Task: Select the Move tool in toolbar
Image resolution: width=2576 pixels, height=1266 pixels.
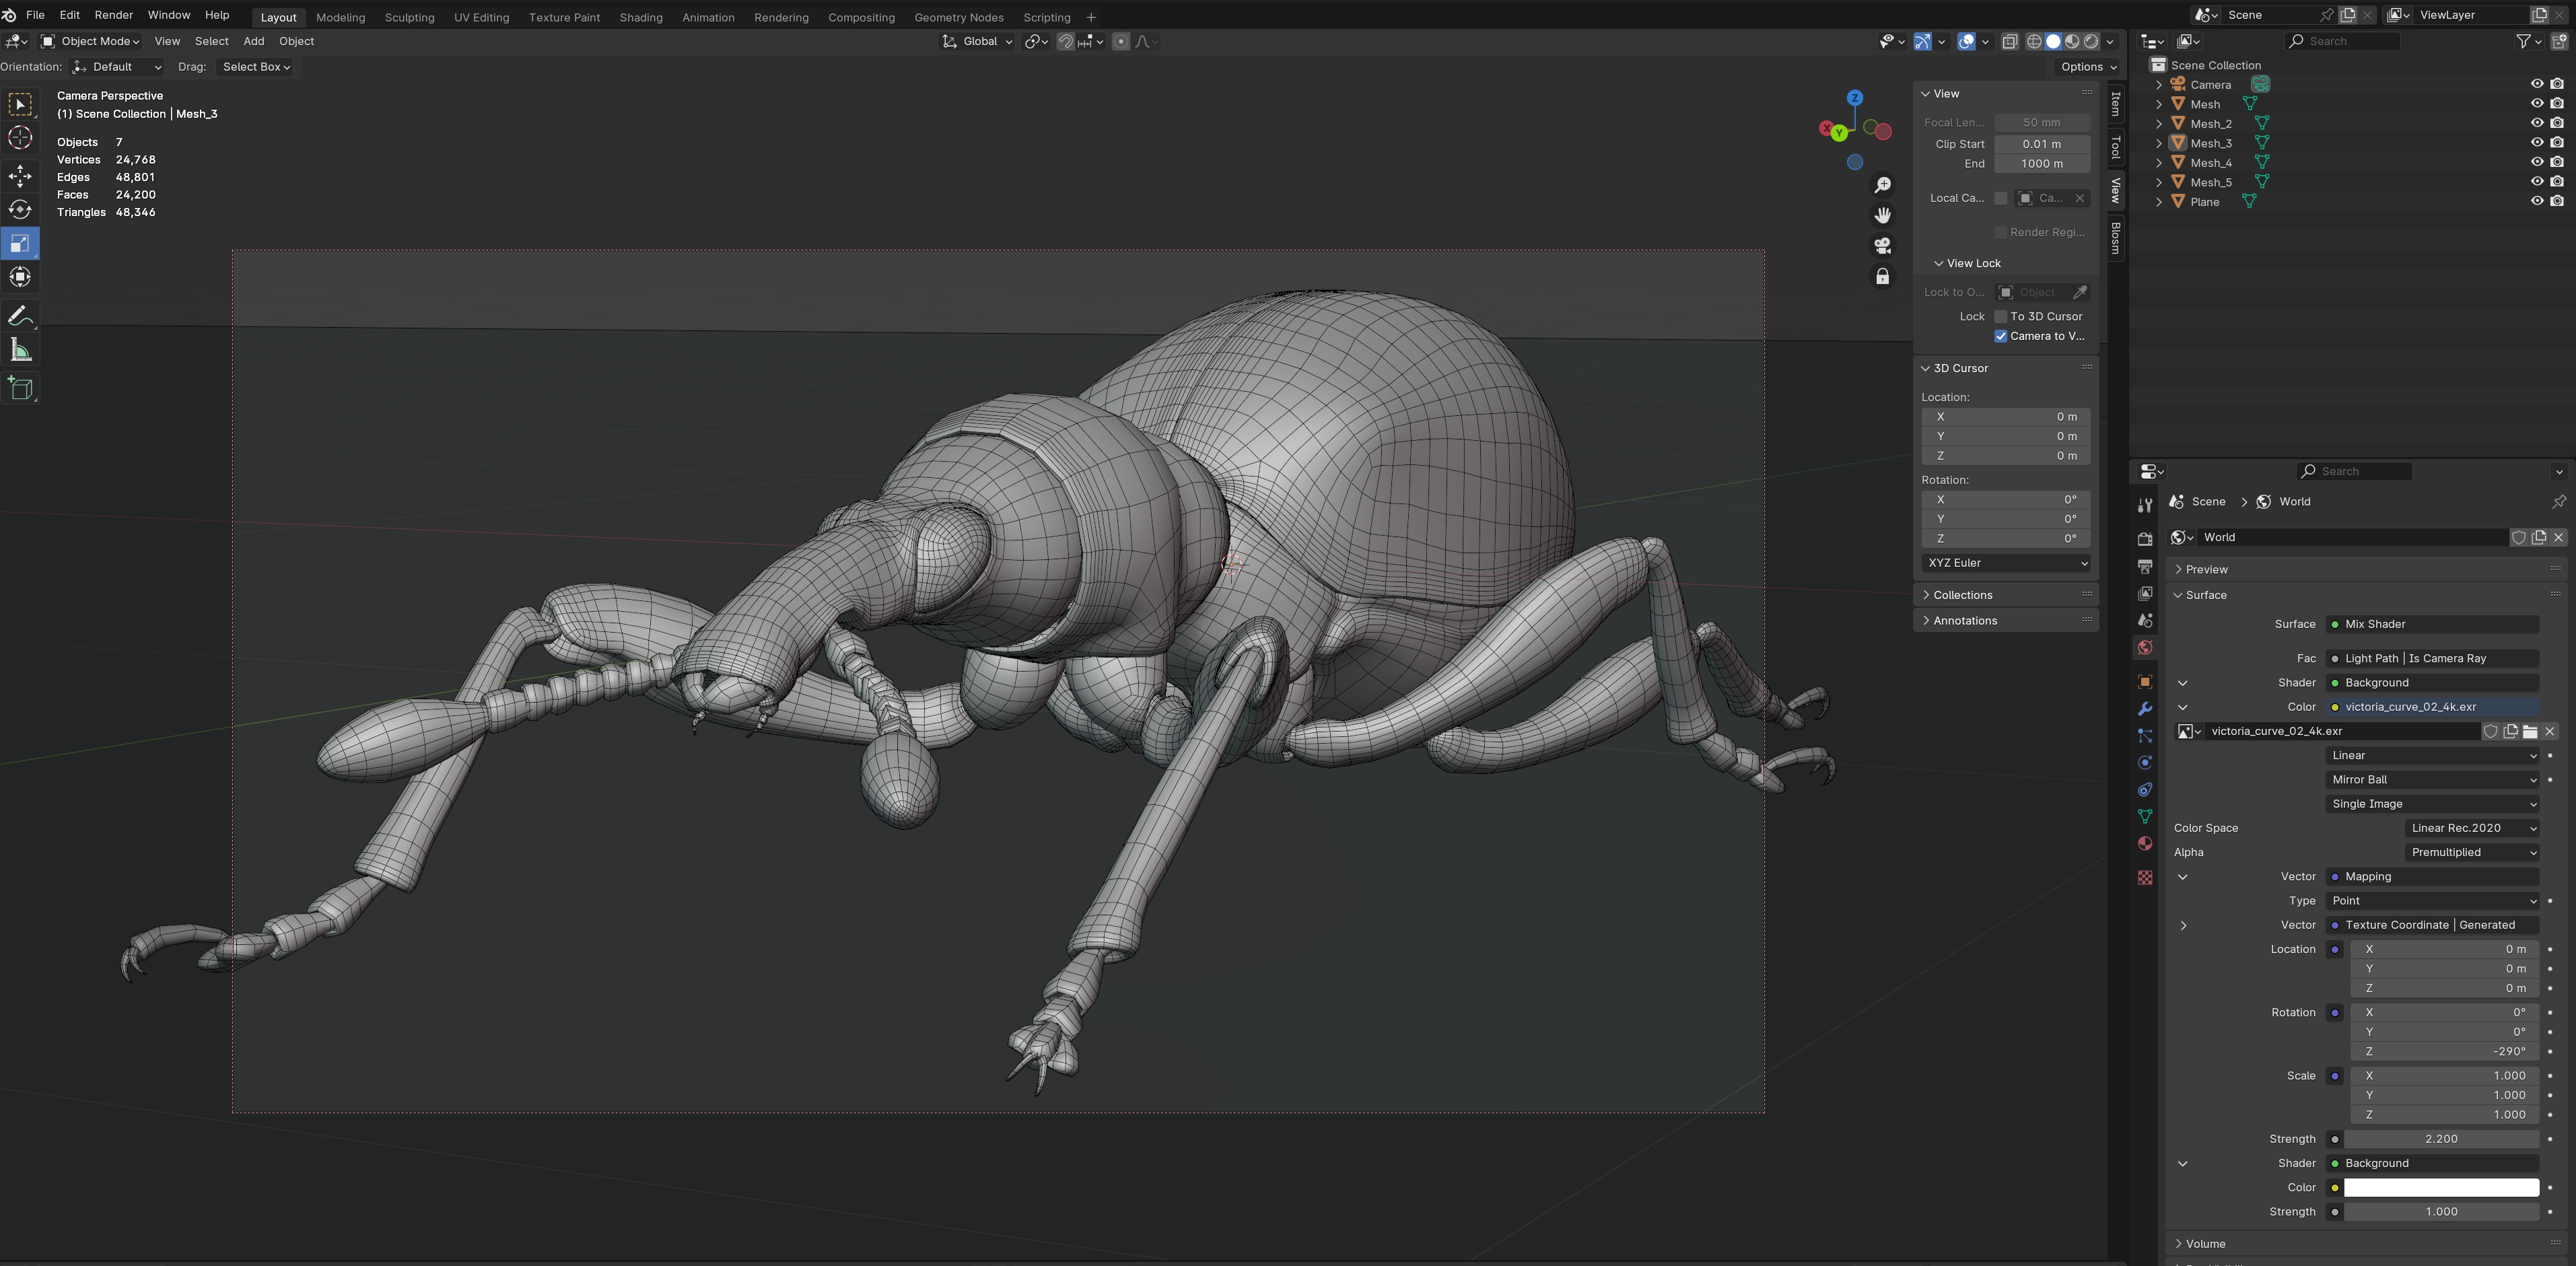Action: [x=20, y=177]
